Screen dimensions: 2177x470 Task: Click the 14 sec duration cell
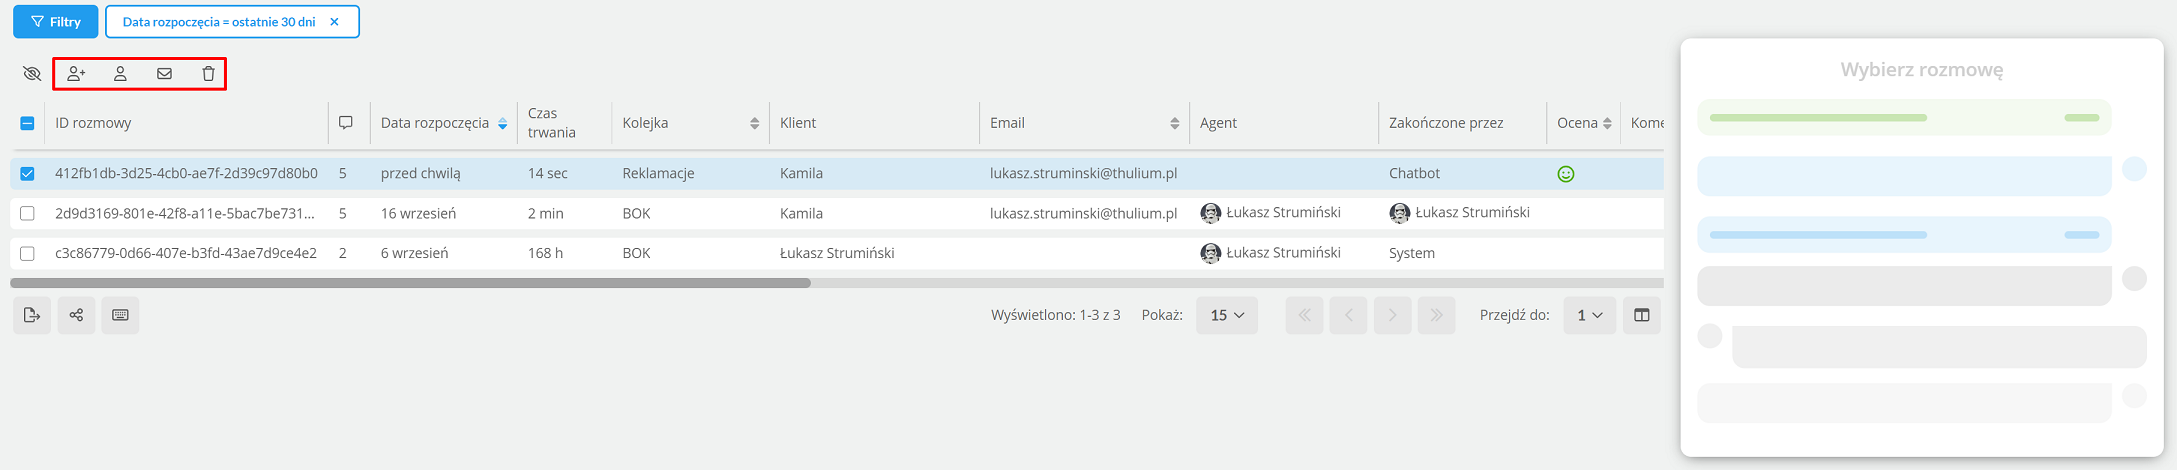click(548, 173)
